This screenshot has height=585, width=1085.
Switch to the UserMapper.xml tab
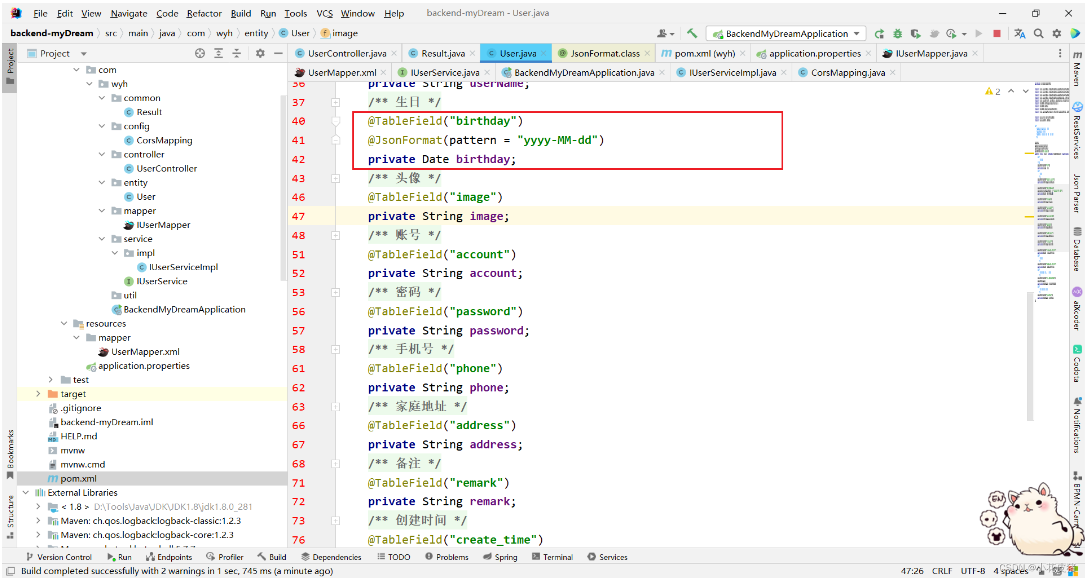click(x=341, y=73)
